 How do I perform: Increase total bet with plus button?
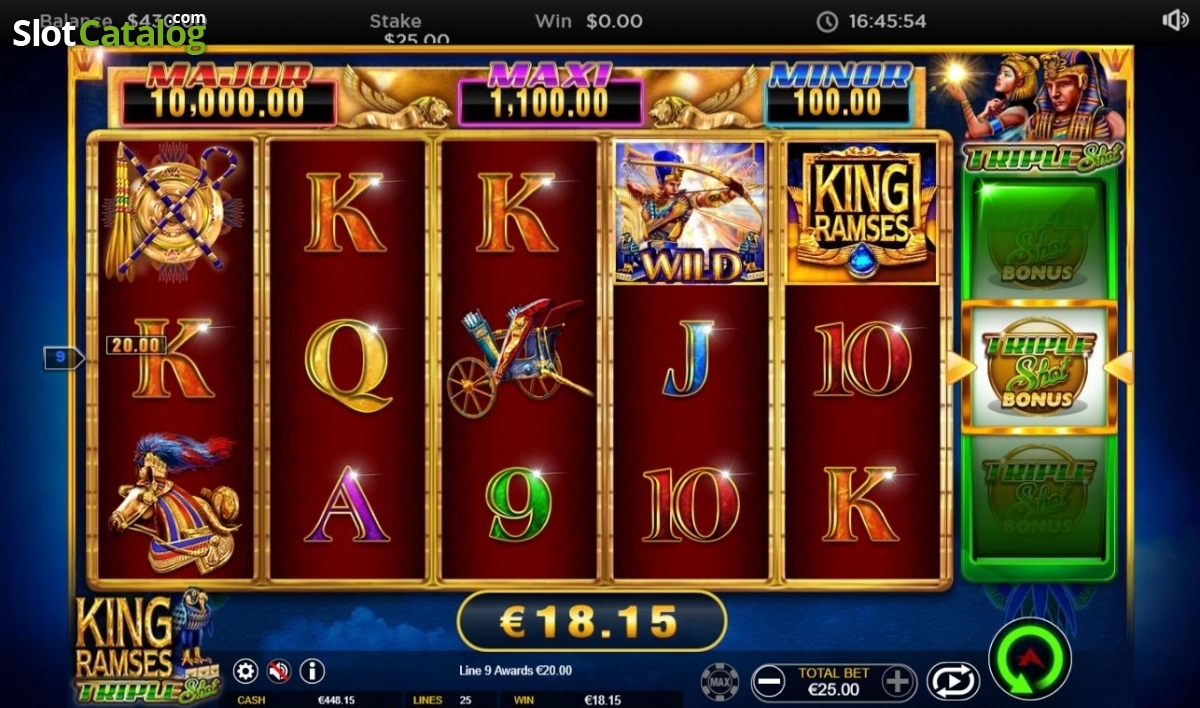click(899, 683)
